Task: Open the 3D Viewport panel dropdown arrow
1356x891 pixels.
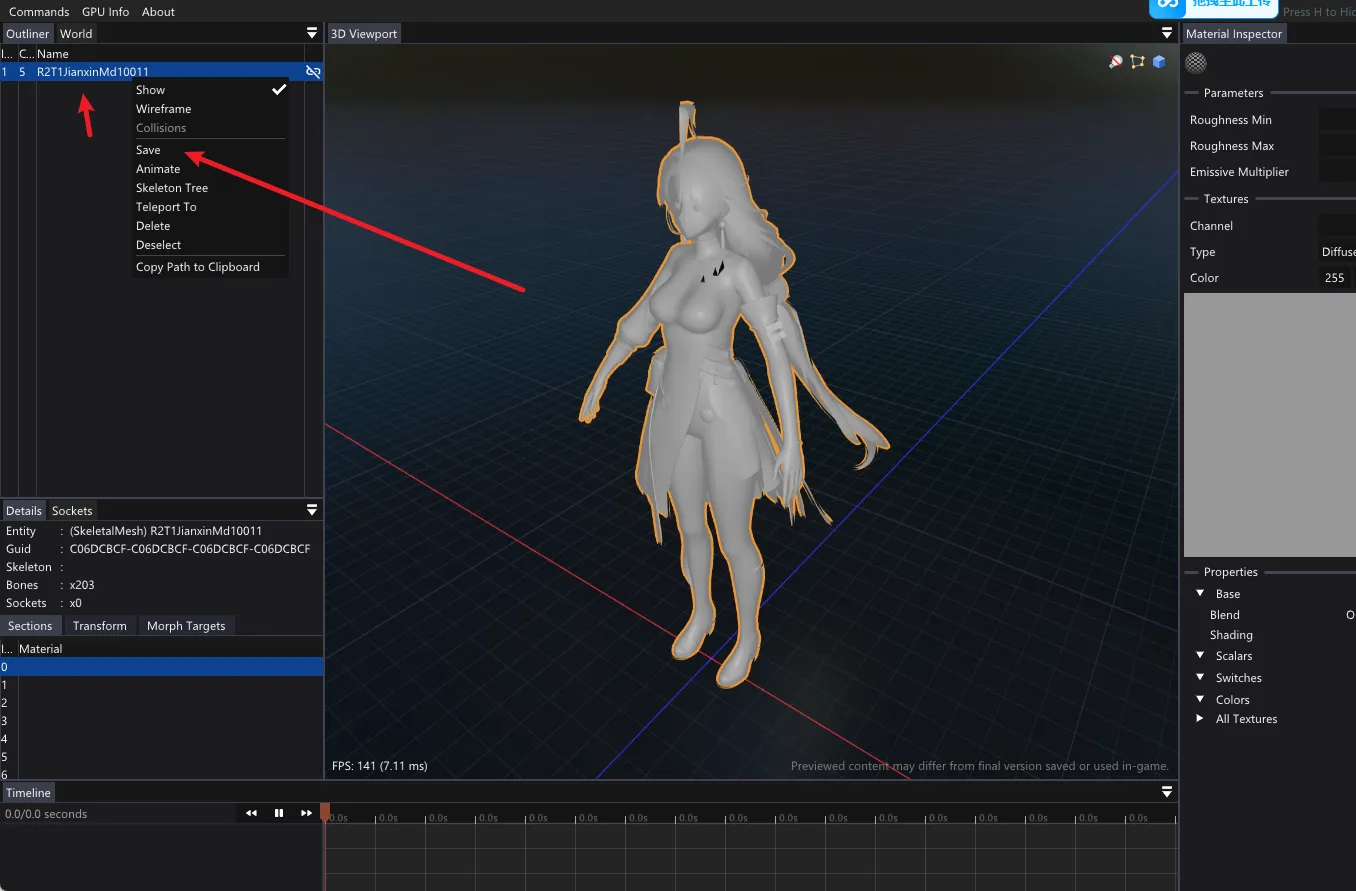Action: coord(1167,34)
